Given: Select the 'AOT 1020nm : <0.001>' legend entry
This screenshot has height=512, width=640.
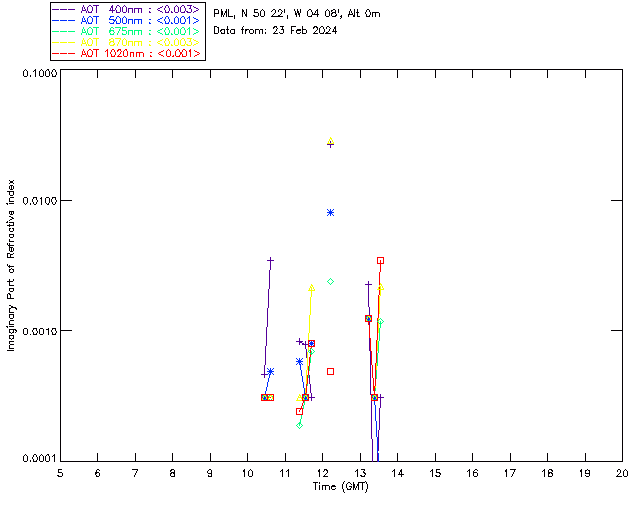Looking at the screenshot, I should pos(126,53).
